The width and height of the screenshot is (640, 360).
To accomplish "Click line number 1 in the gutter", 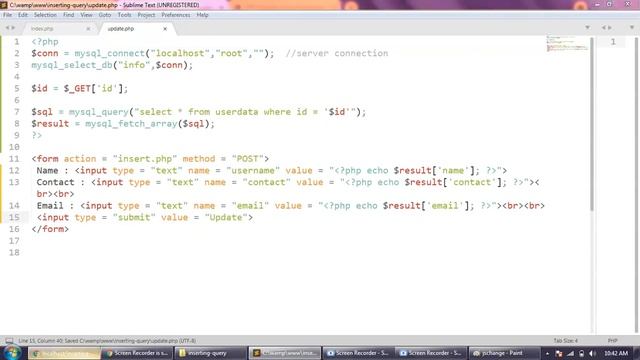I will tap(16, 42).
